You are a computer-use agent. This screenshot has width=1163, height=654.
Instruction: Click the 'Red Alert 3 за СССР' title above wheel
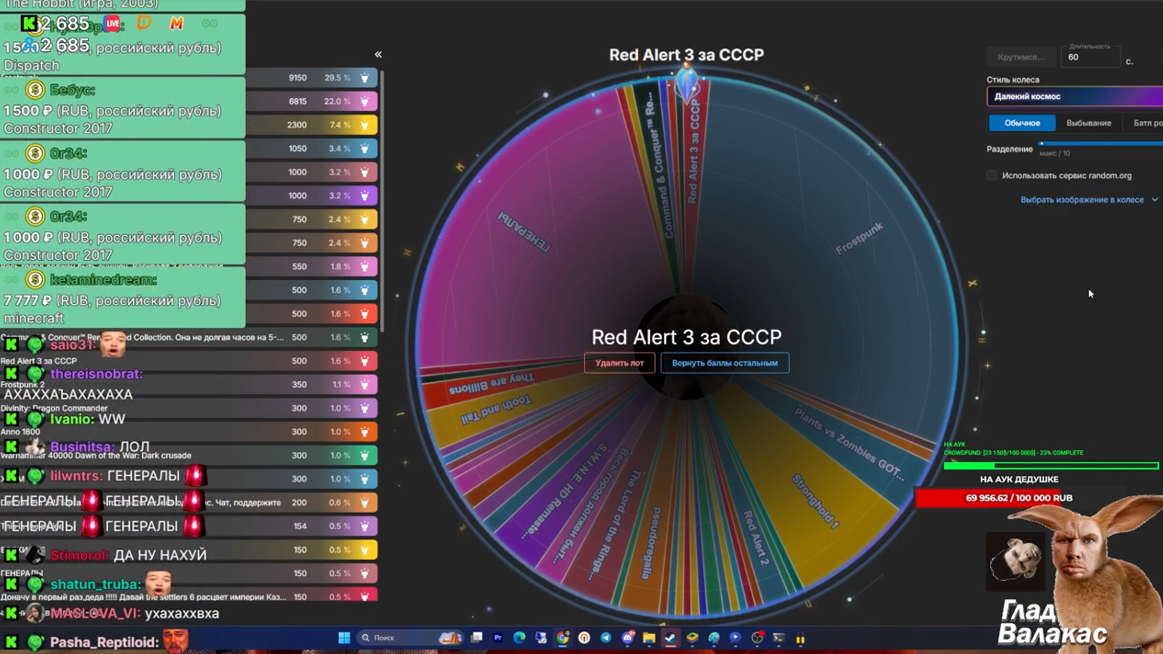coord(687,55)
